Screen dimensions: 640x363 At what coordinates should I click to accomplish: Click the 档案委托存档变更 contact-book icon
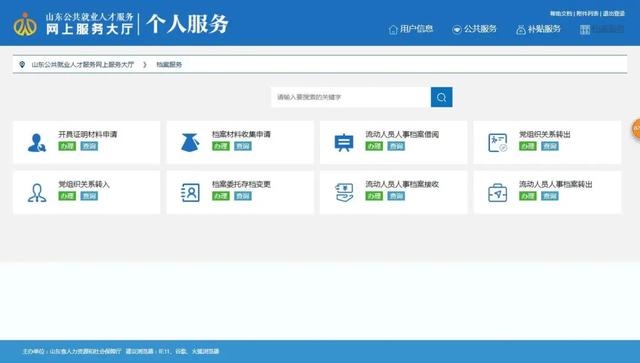click(x=190, y=193)
